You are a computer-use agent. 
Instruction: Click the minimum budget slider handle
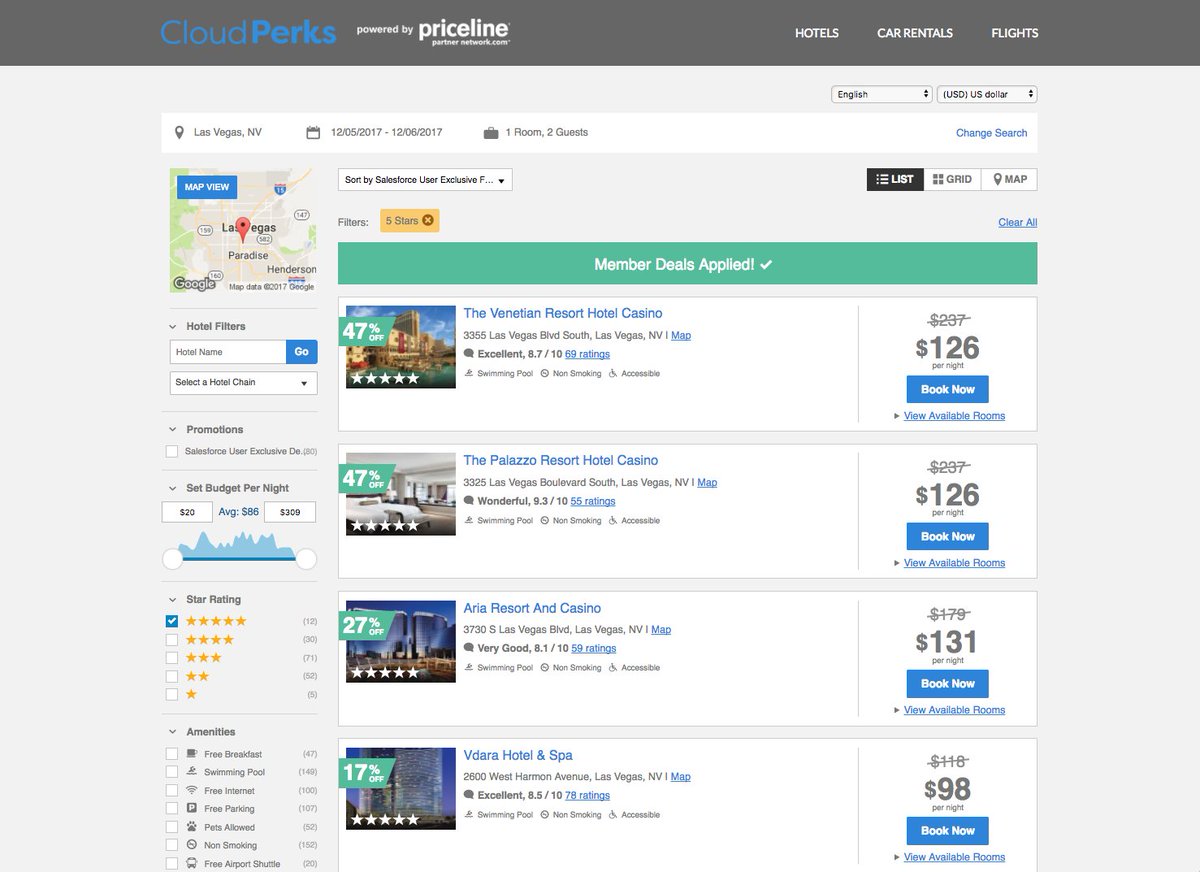pos(173,559)
